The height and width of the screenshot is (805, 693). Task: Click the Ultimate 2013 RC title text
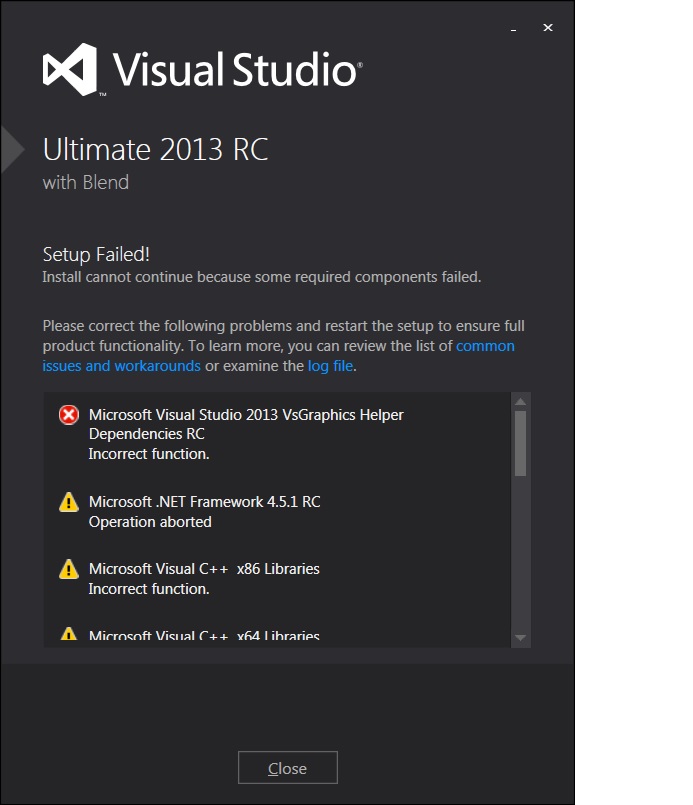point(155,149)
